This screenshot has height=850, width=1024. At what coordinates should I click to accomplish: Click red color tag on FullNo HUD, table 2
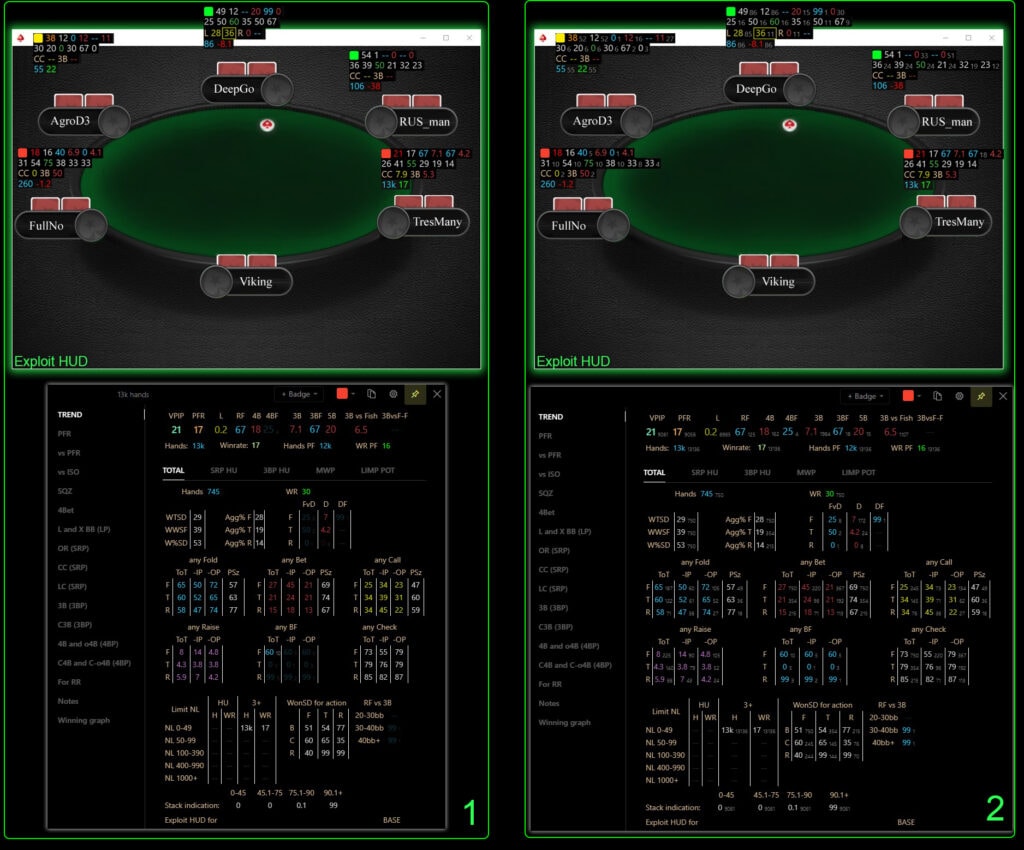[545, 152]
